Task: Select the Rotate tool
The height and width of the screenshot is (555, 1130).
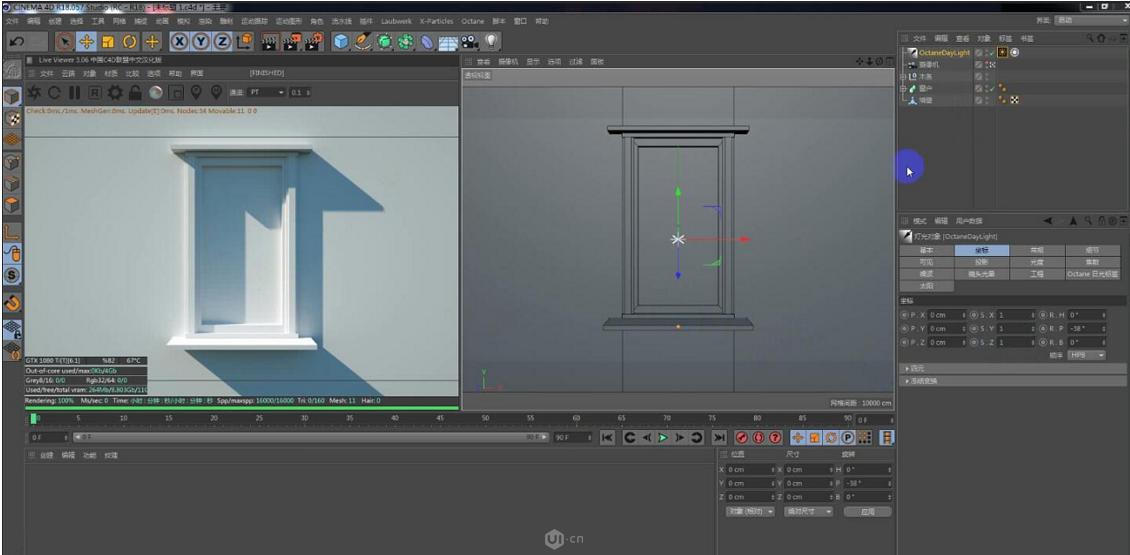Action: point(130,42)
